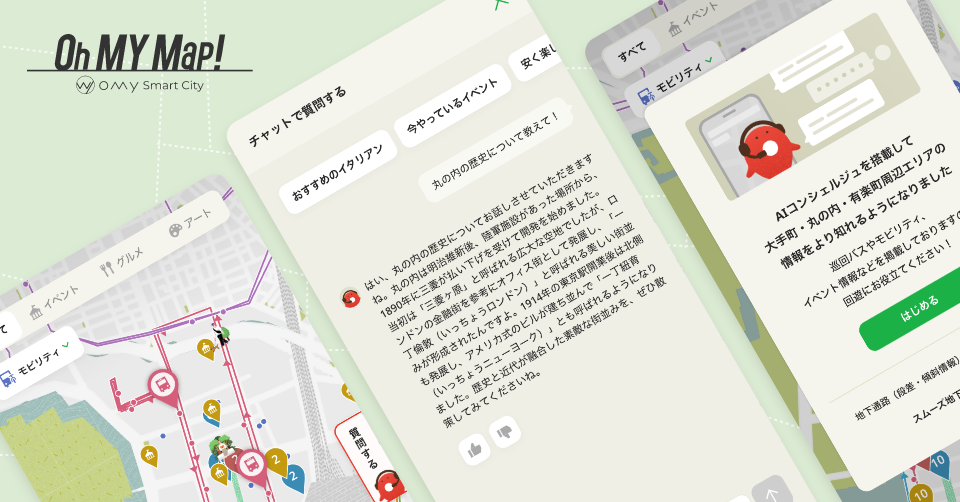This screenshot has width=960, height=502.
Task: Click the Oh MY Map! logo
Action: coord(139,52)
